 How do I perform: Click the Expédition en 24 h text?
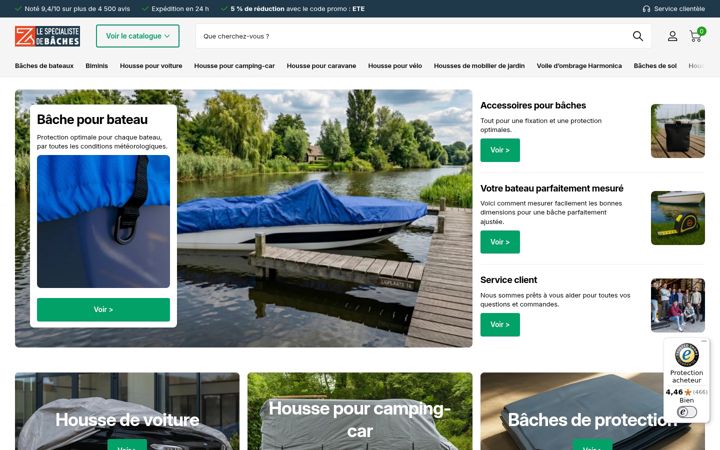pos(180,9)
